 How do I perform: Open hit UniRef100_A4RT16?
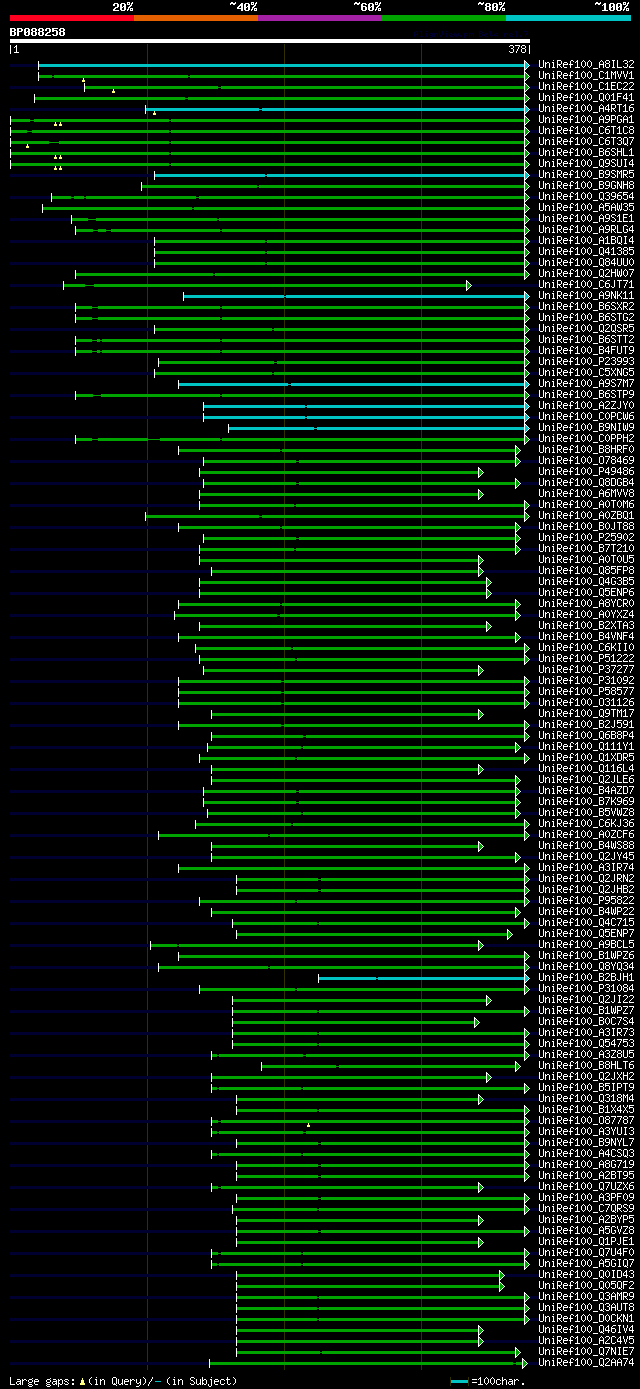(586, 108)
